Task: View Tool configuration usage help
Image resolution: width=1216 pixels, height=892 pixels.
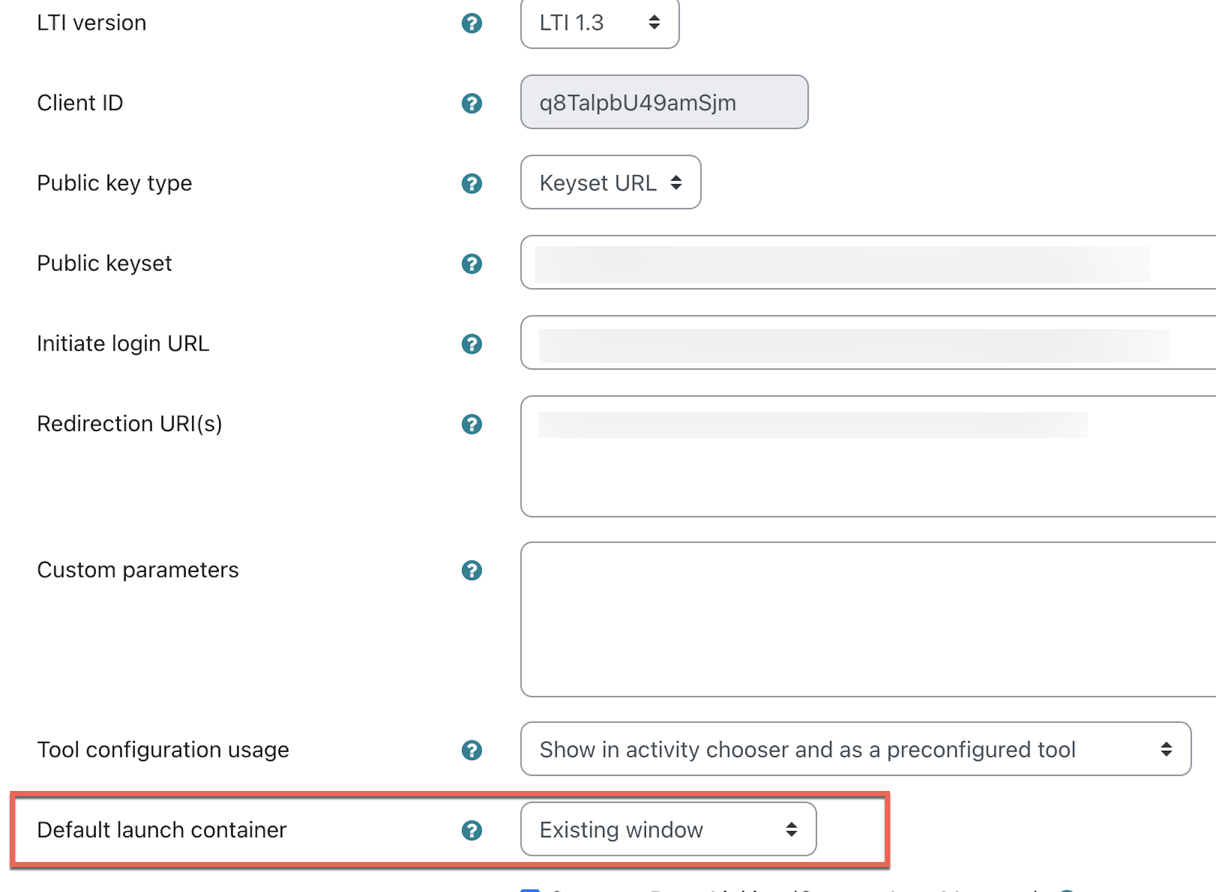Action: 471,749
